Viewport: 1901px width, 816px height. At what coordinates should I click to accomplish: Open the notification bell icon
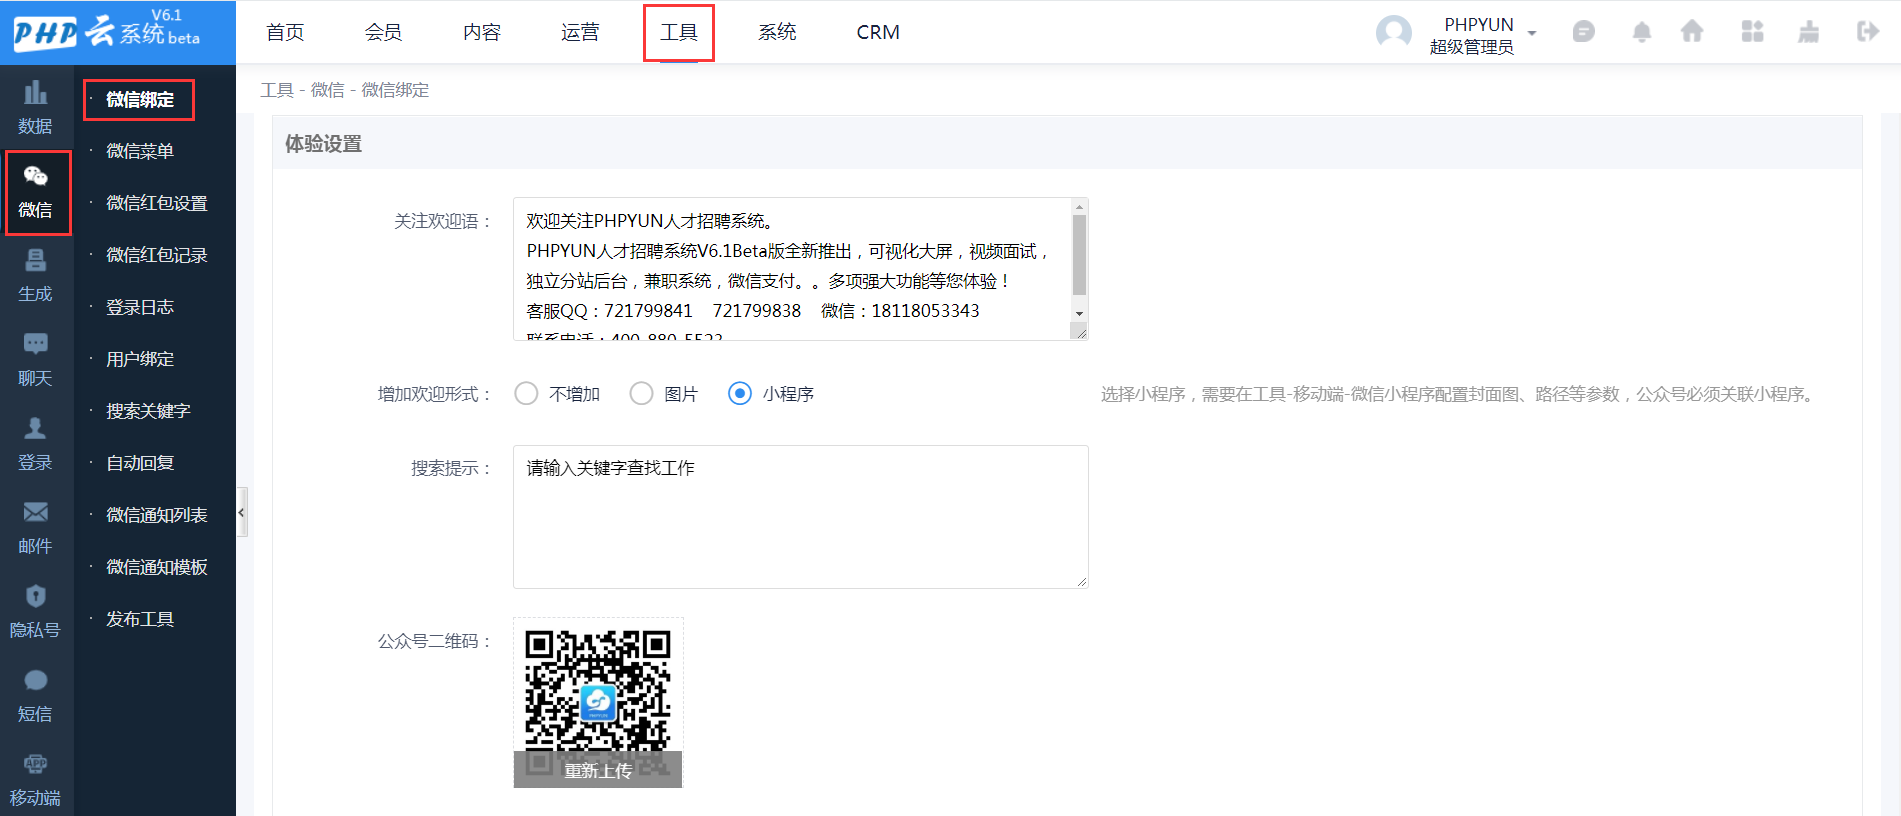tap(1641, 32)
